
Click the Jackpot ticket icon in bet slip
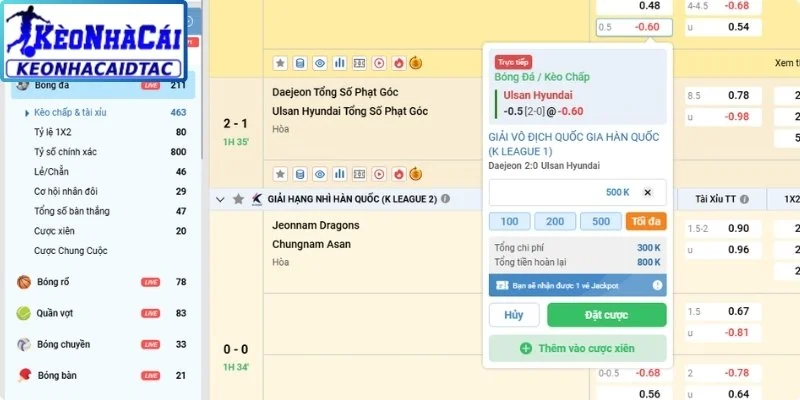502,286
